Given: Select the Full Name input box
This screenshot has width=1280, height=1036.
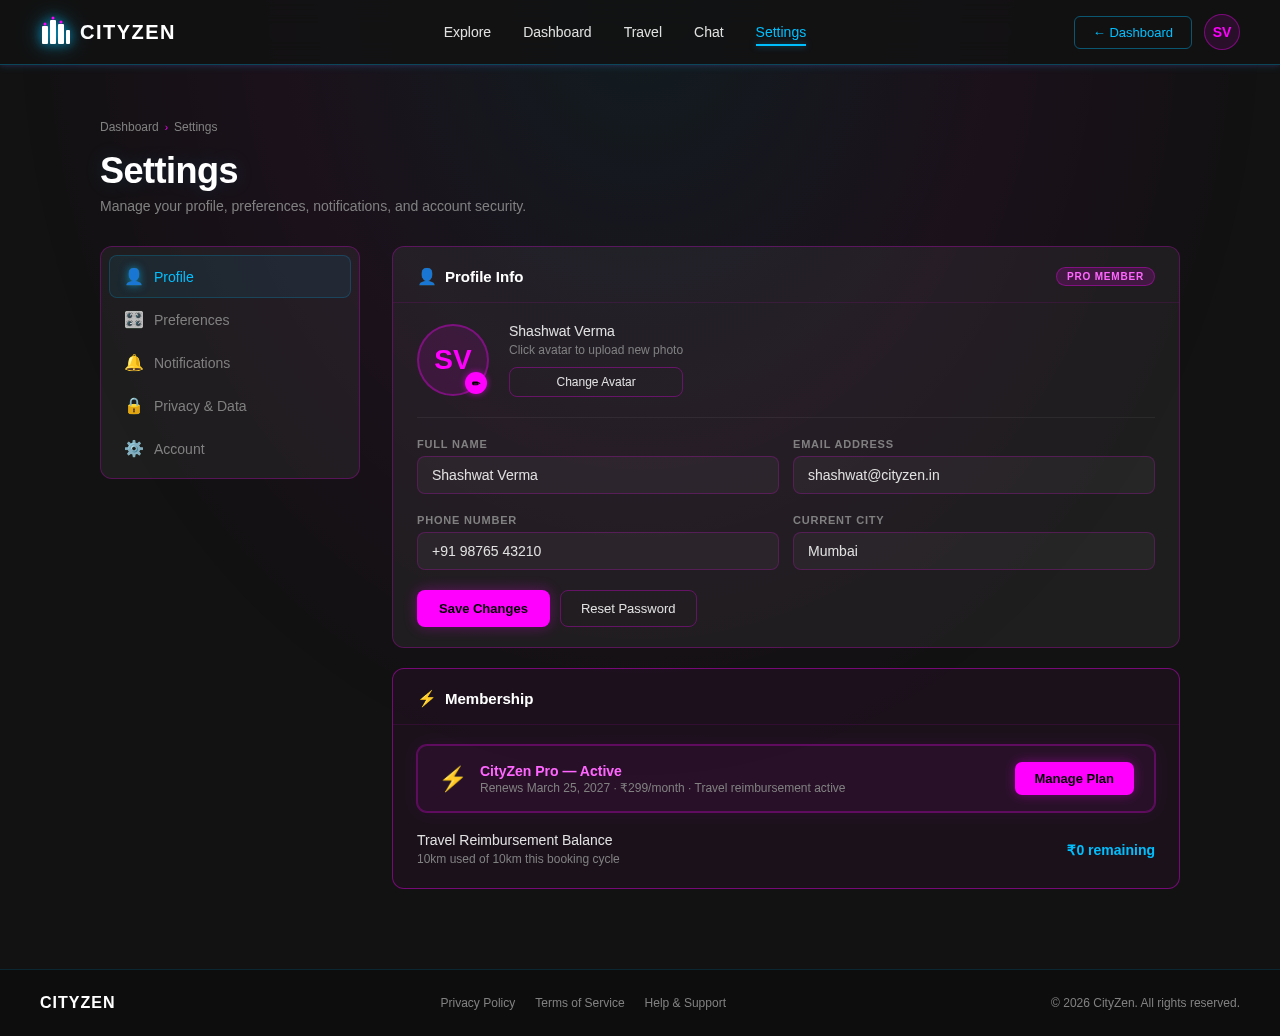Looking at the screenshot, I should click(597, 475).
